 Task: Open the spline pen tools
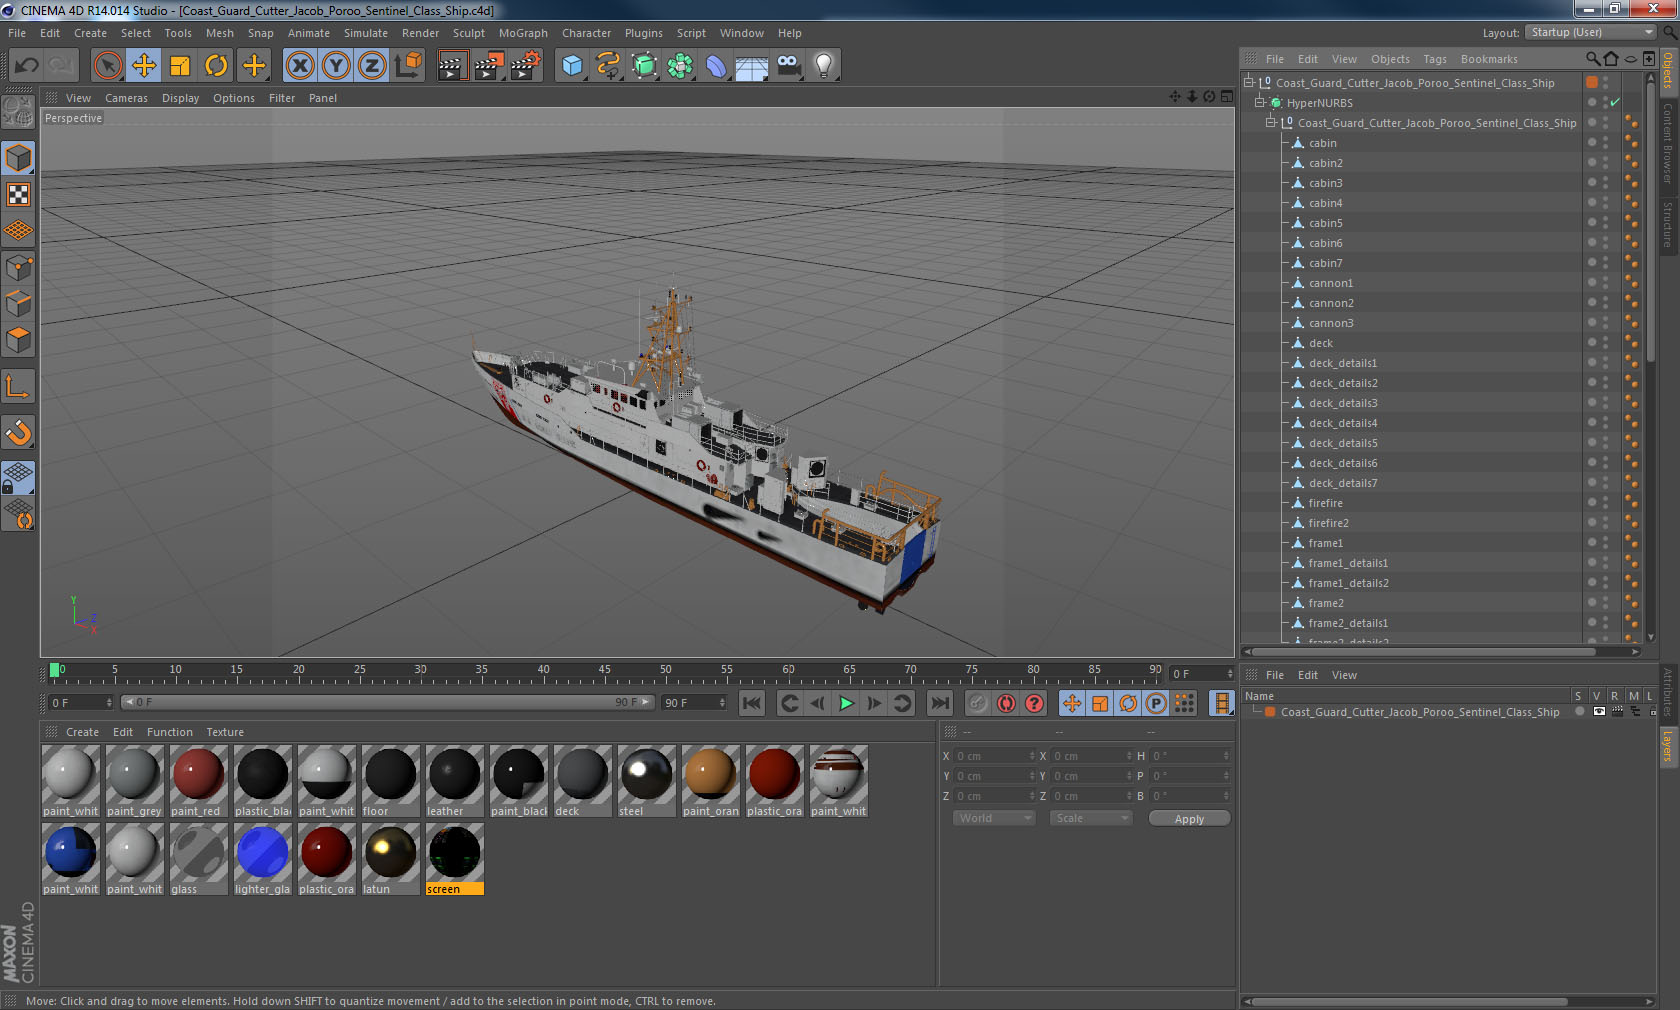point(608,66)
